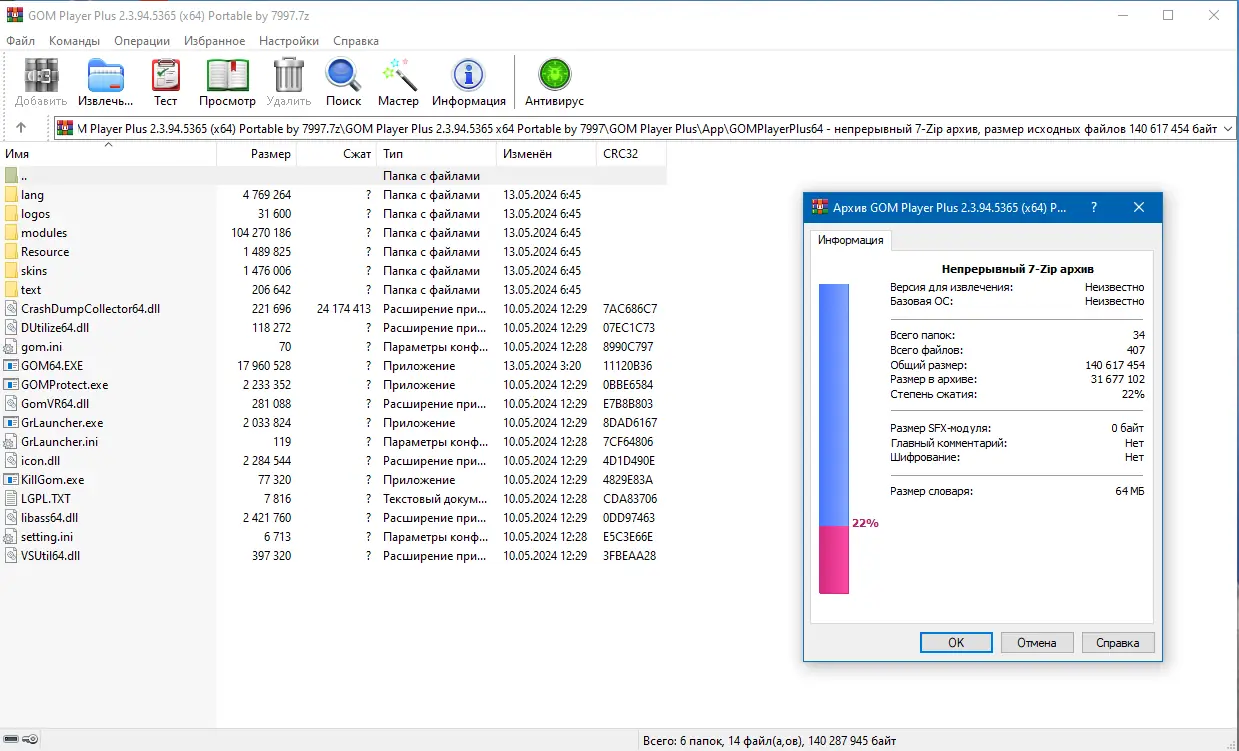1239x751 pixels.
Task: Open the address path dropdown arrow
Action: pos(1228,128)
